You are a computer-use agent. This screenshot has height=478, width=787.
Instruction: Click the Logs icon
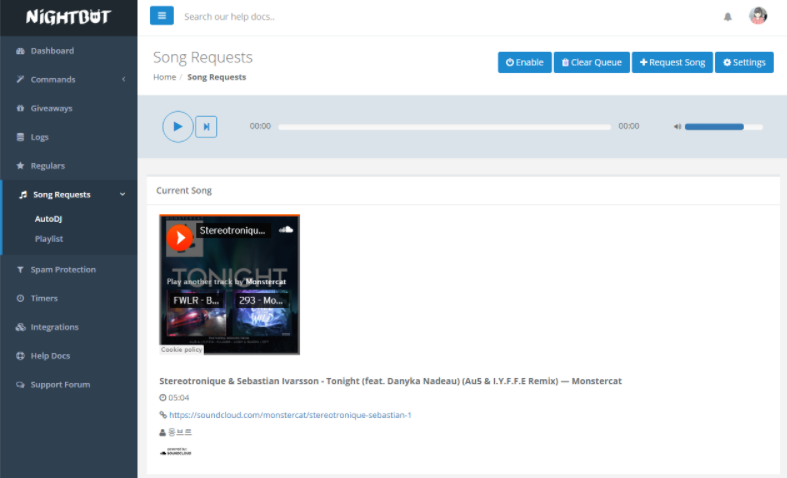(20, 137)
